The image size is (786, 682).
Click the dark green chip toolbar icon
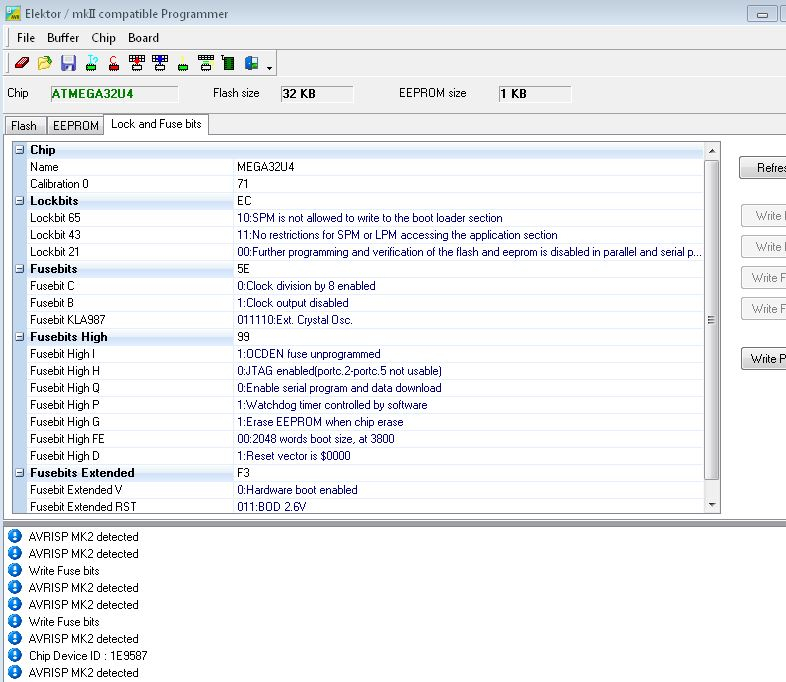(229, 63)
